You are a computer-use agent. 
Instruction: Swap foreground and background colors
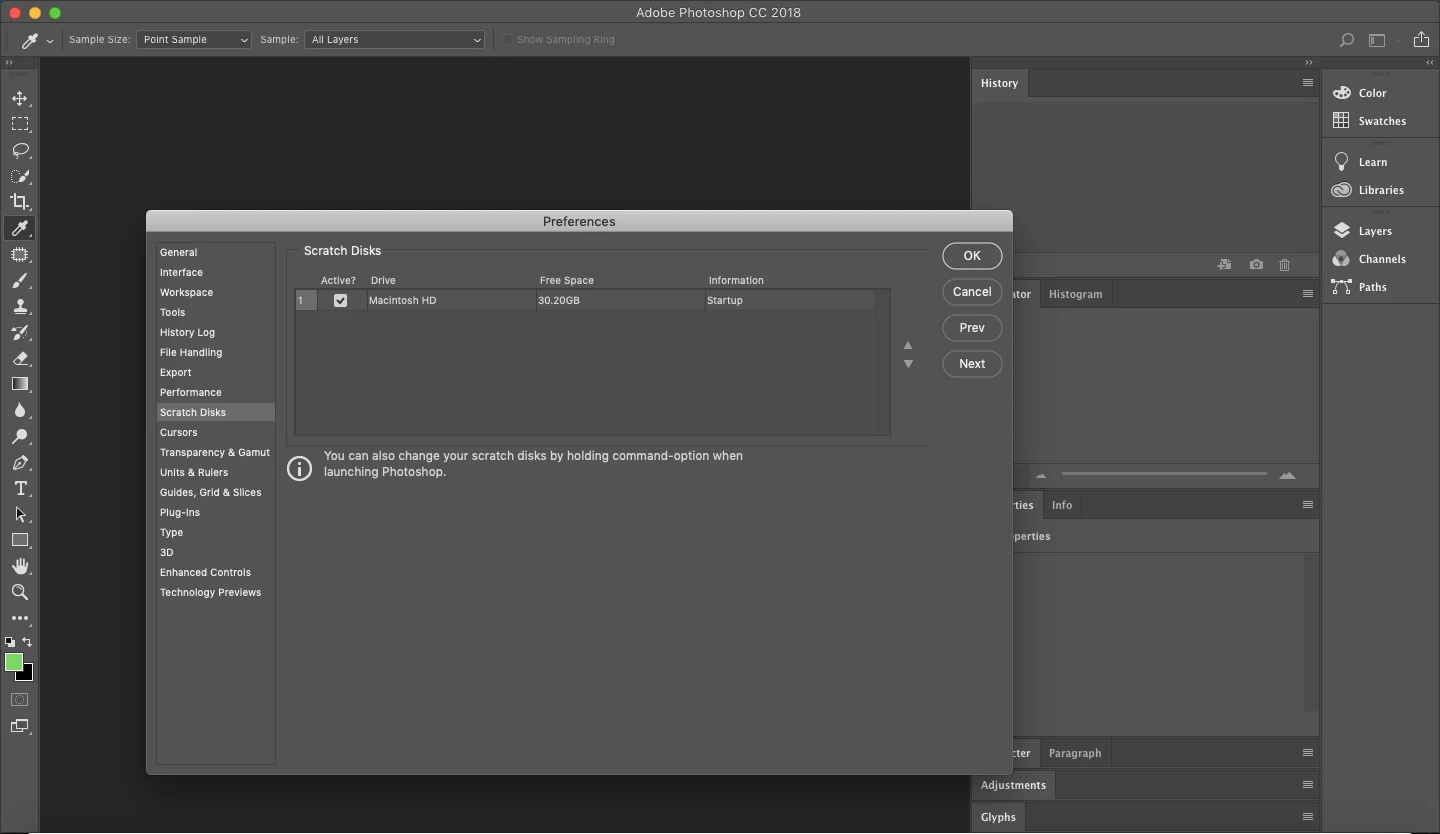[x=27, y=642]
